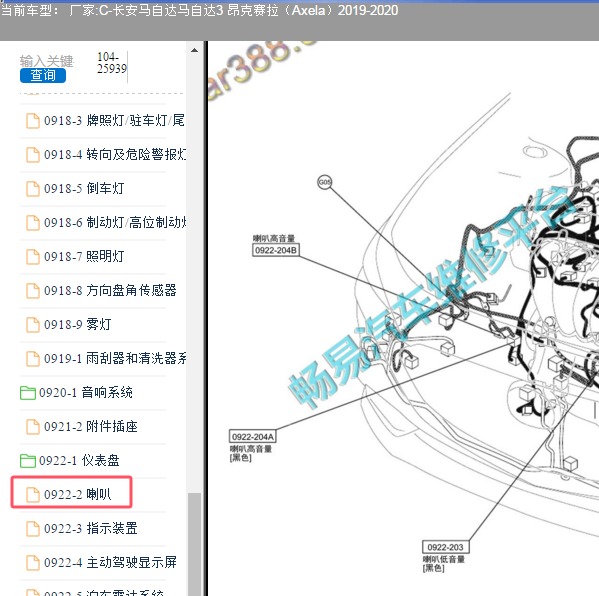
Task: Open 0921-2 附件插座 item
Action: click(x=91, y=426)
